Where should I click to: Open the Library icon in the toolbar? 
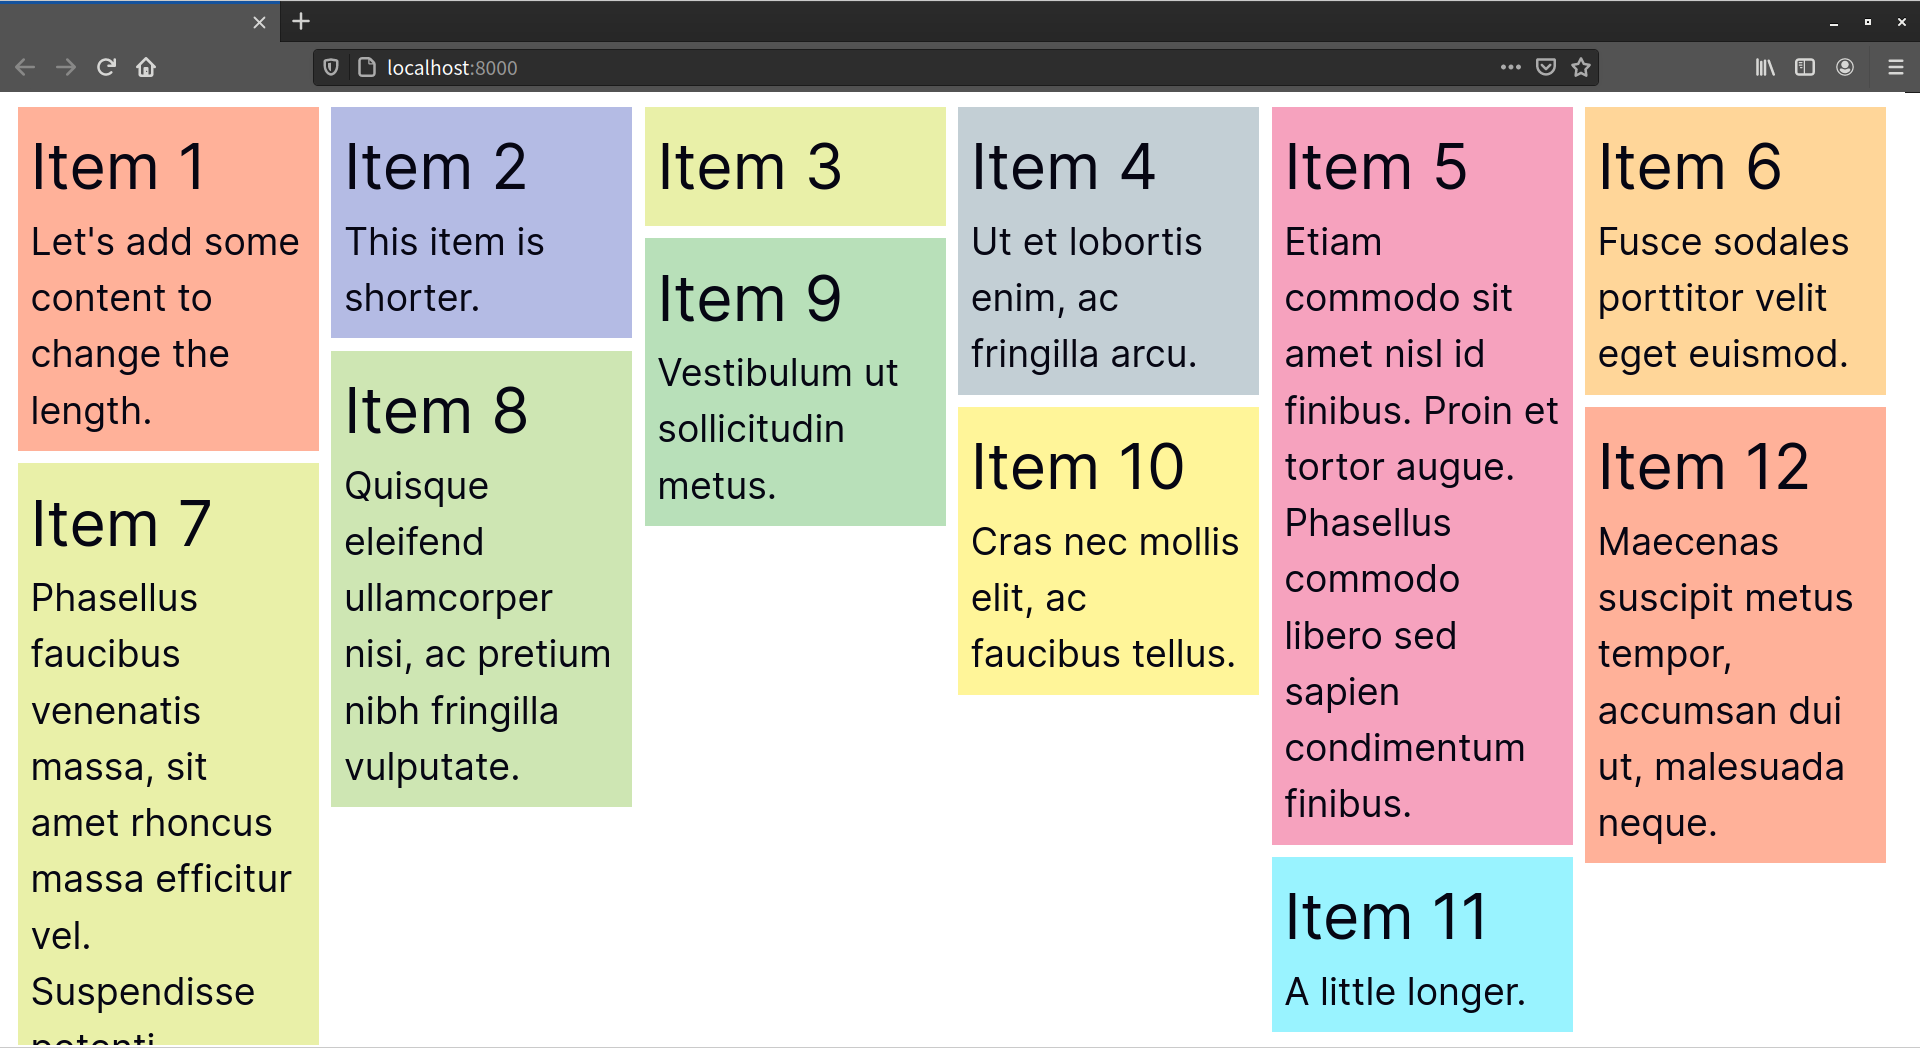tap(1764, 67)
